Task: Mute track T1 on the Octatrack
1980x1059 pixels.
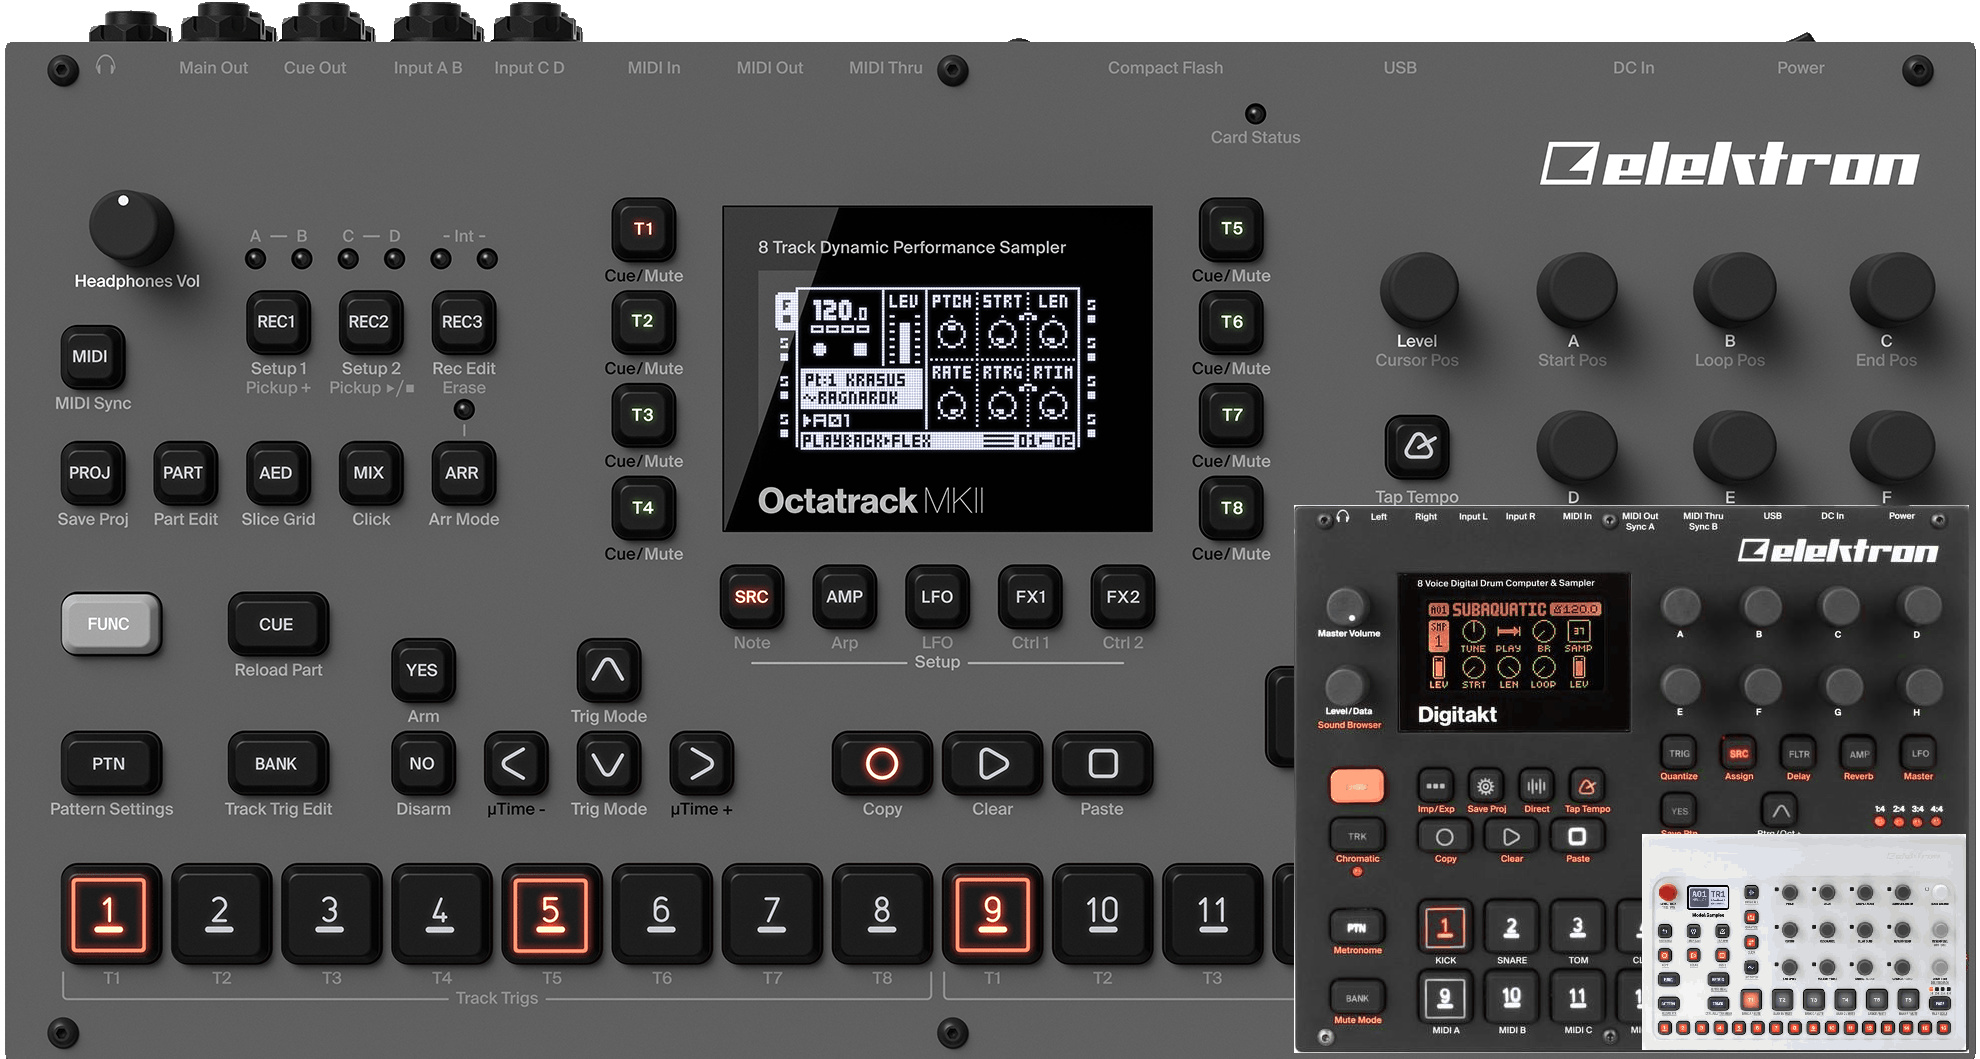Action: click(643, 229)
